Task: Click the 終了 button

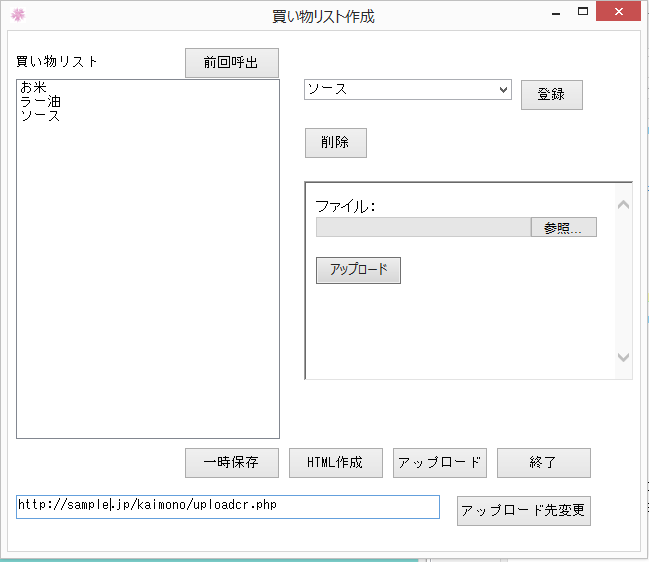Action: click(543, 463)
